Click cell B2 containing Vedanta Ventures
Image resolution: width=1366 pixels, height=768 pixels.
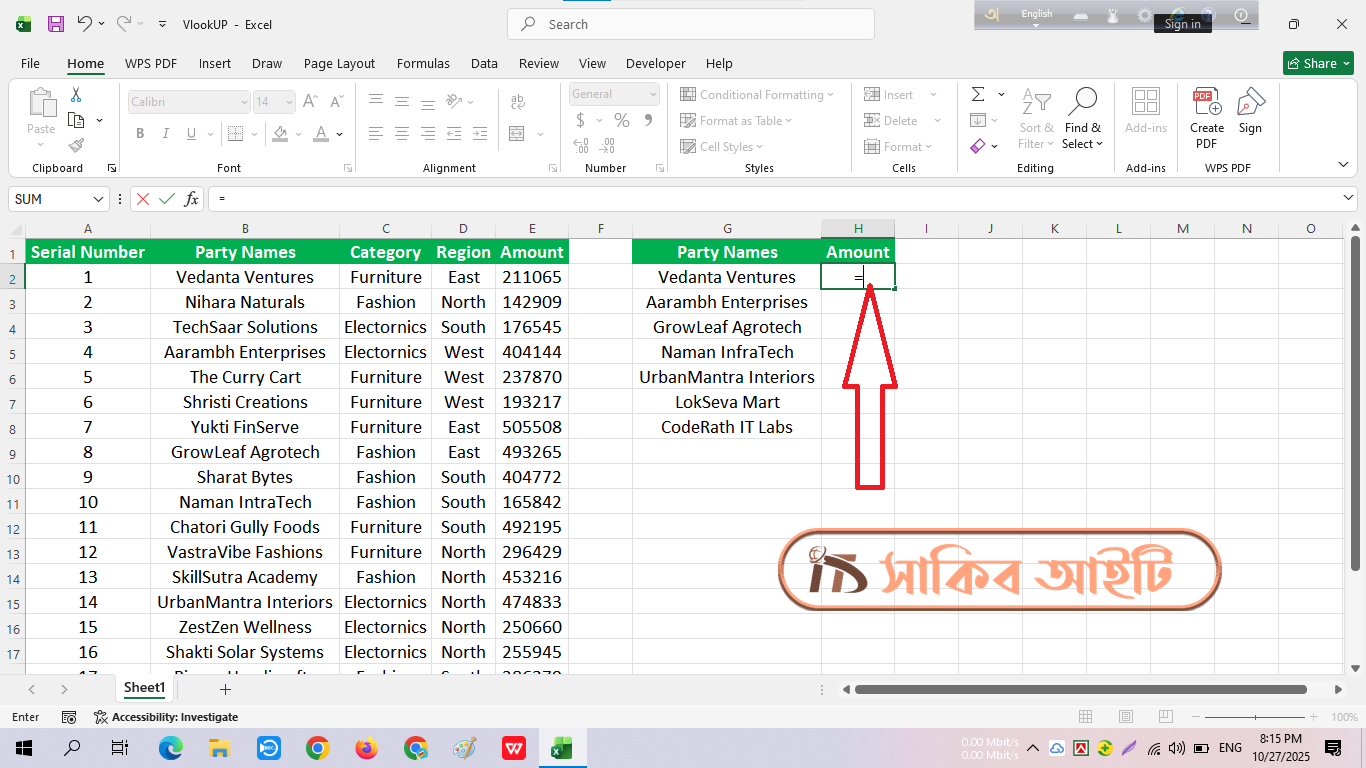pos(244,277)
